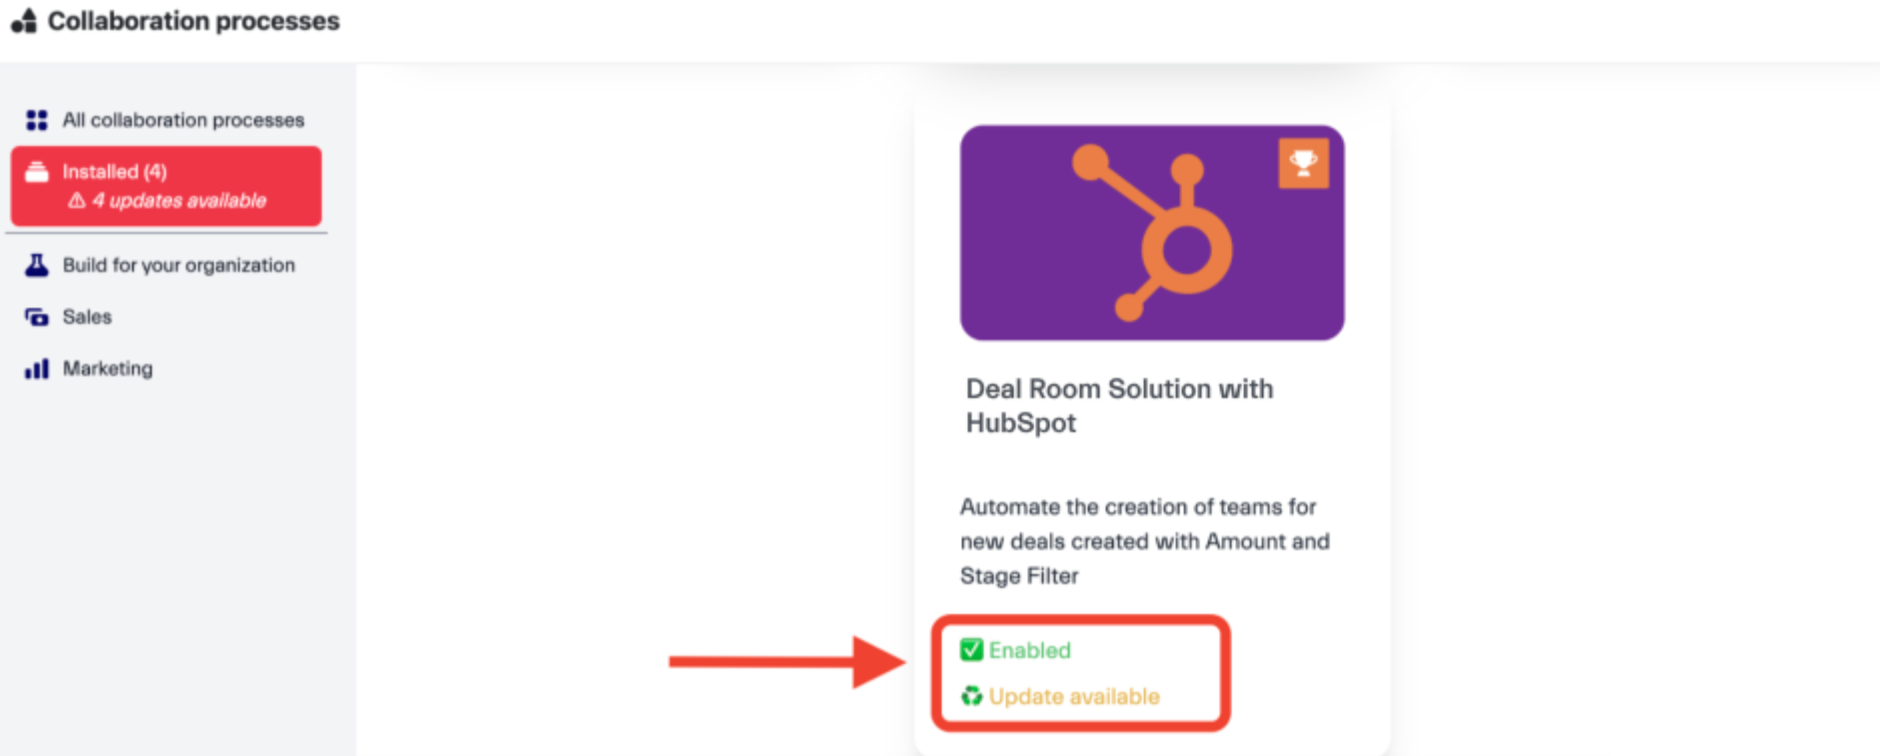Open the Deal Room Solution with HubSpot title
The width and height of the screenshot is (1880, 756).
tap(1119, 405)
